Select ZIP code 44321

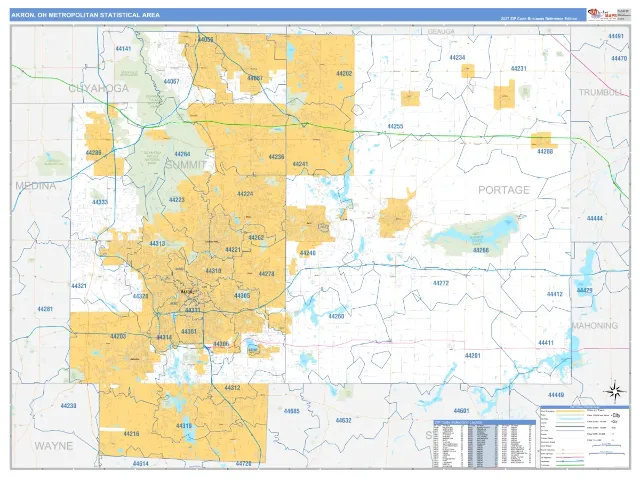(x=79, y=286)
